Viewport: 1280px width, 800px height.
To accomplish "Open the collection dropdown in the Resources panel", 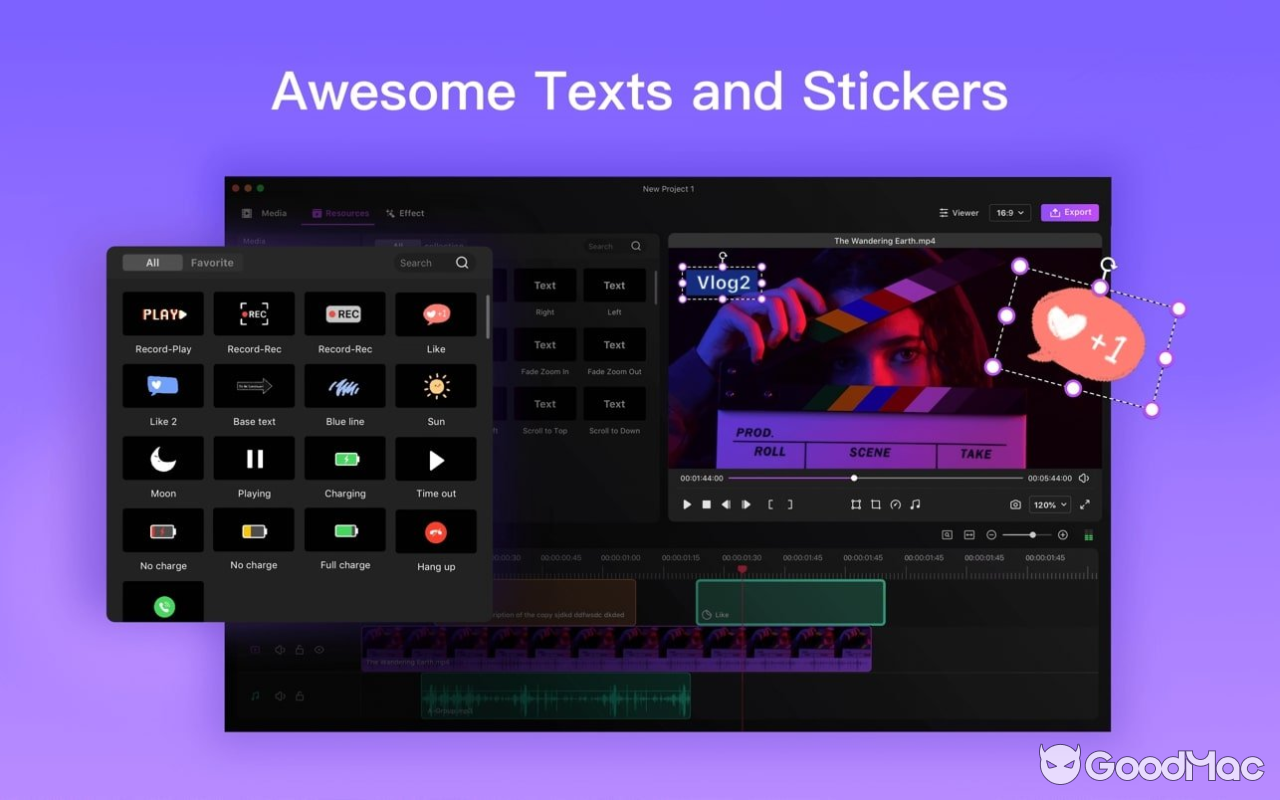I will coord(444,246).
